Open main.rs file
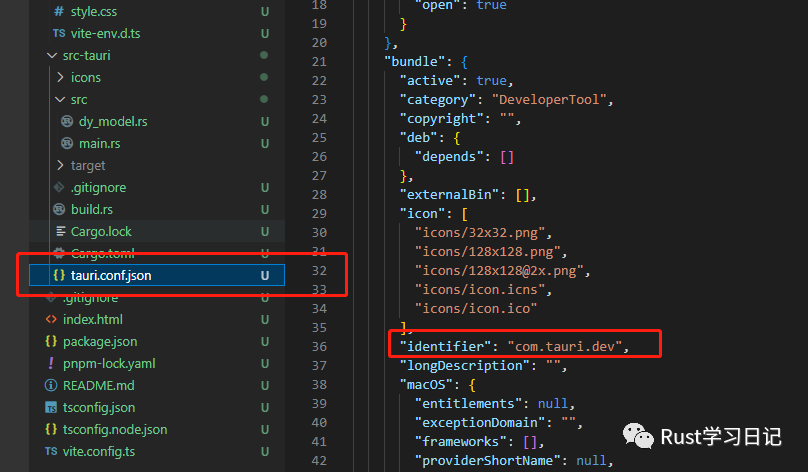The height and width of the screenshot is (472, 808). pyautogui.click(x=99, y=144)
